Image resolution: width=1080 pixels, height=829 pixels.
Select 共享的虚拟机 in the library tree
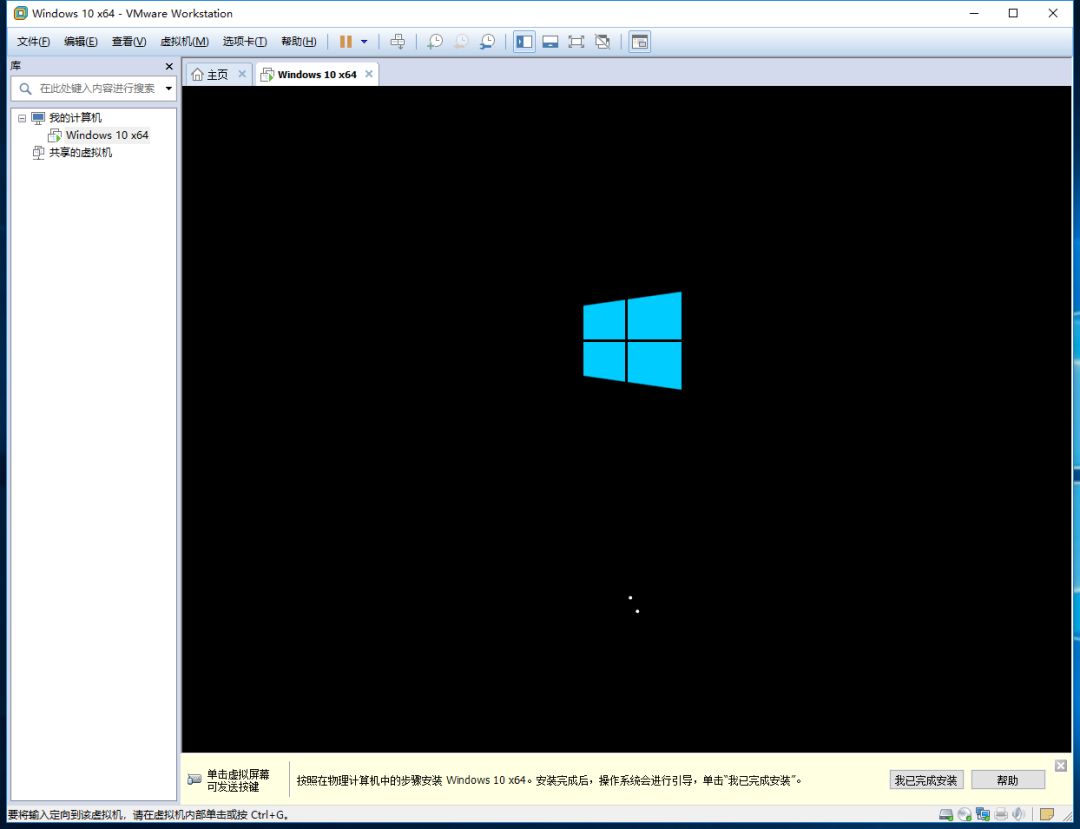[80, 152]
